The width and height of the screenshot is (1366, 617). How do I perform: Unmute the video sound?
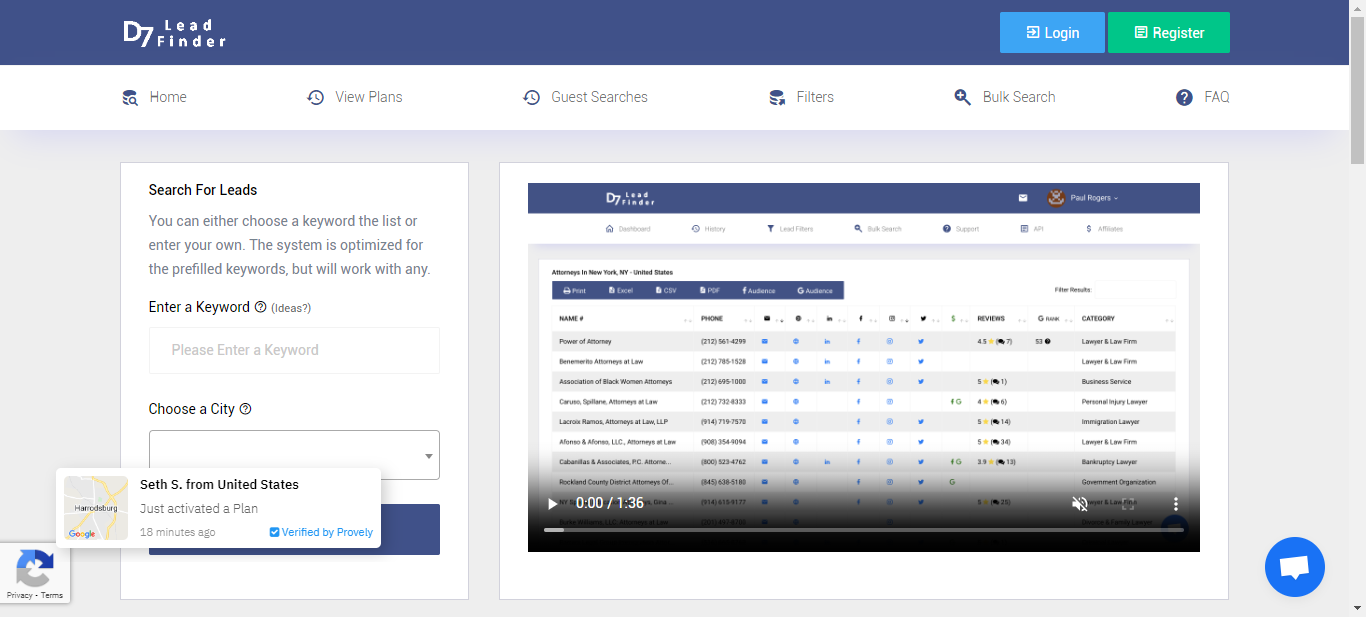pyautogui.click(x=1080, y=504)
